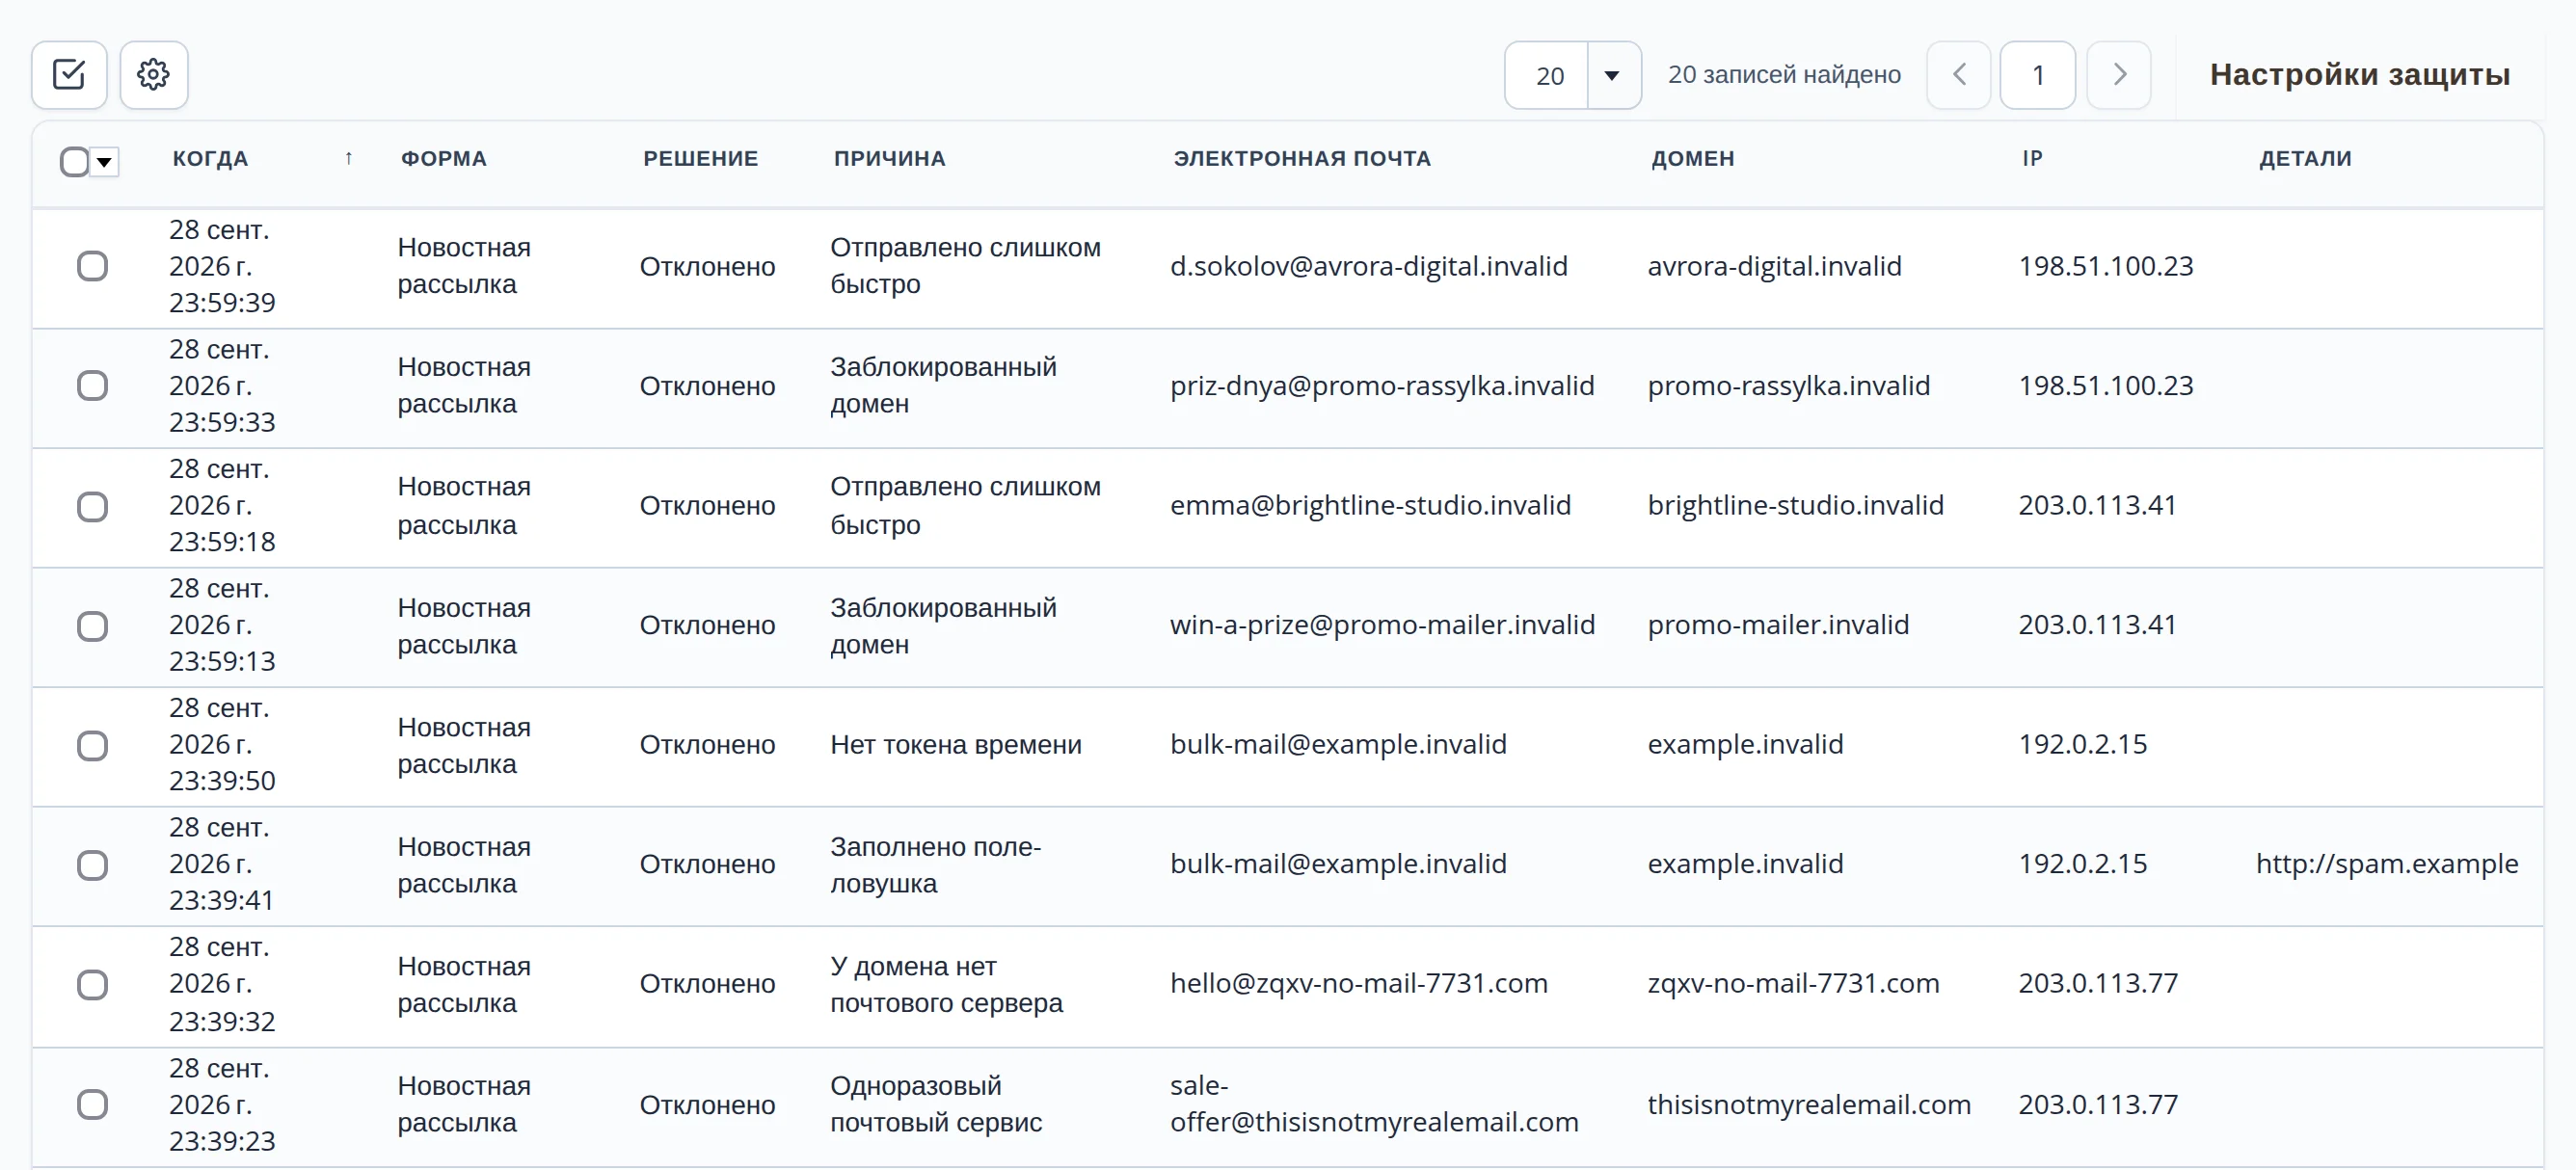
Task: Expand the select-all options arrow
Action: (105, 161)
